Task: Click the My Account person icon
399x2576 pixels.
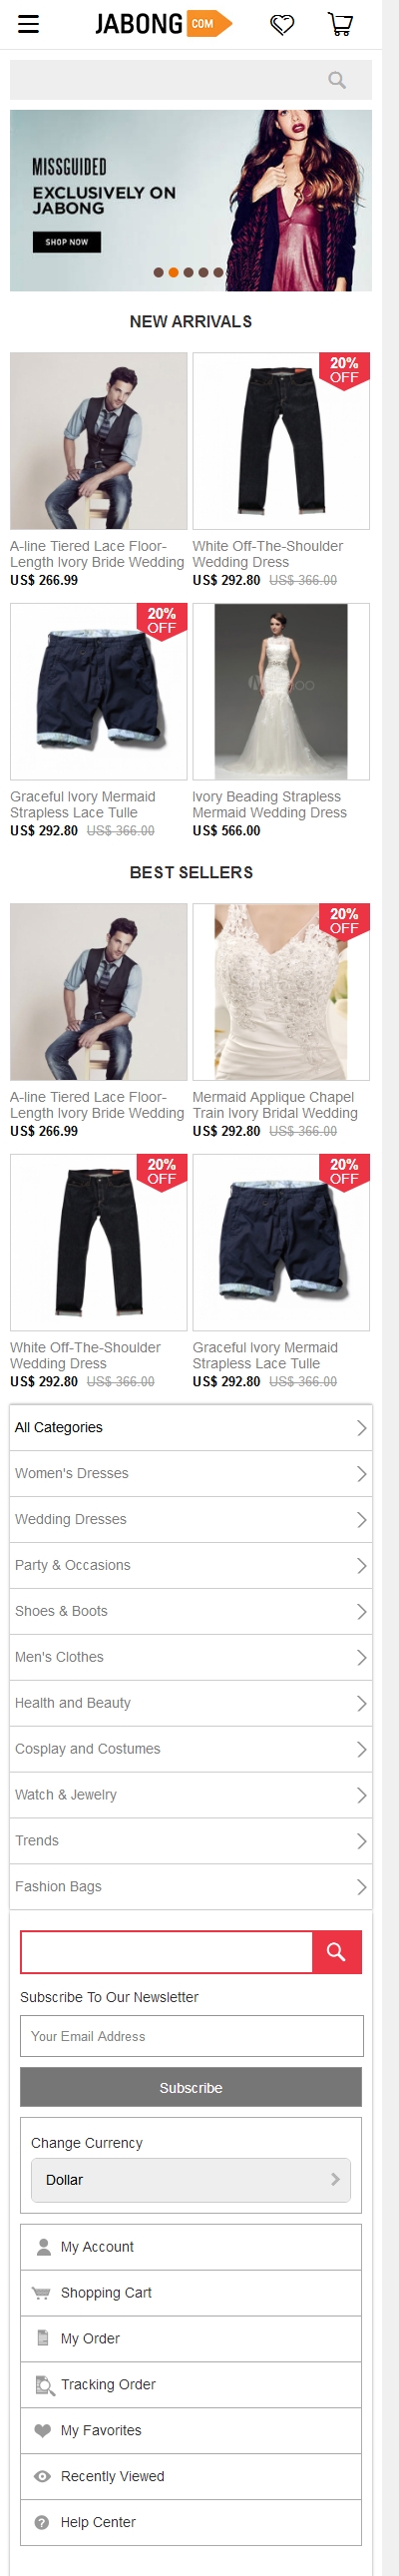Action: (43, 2246)
